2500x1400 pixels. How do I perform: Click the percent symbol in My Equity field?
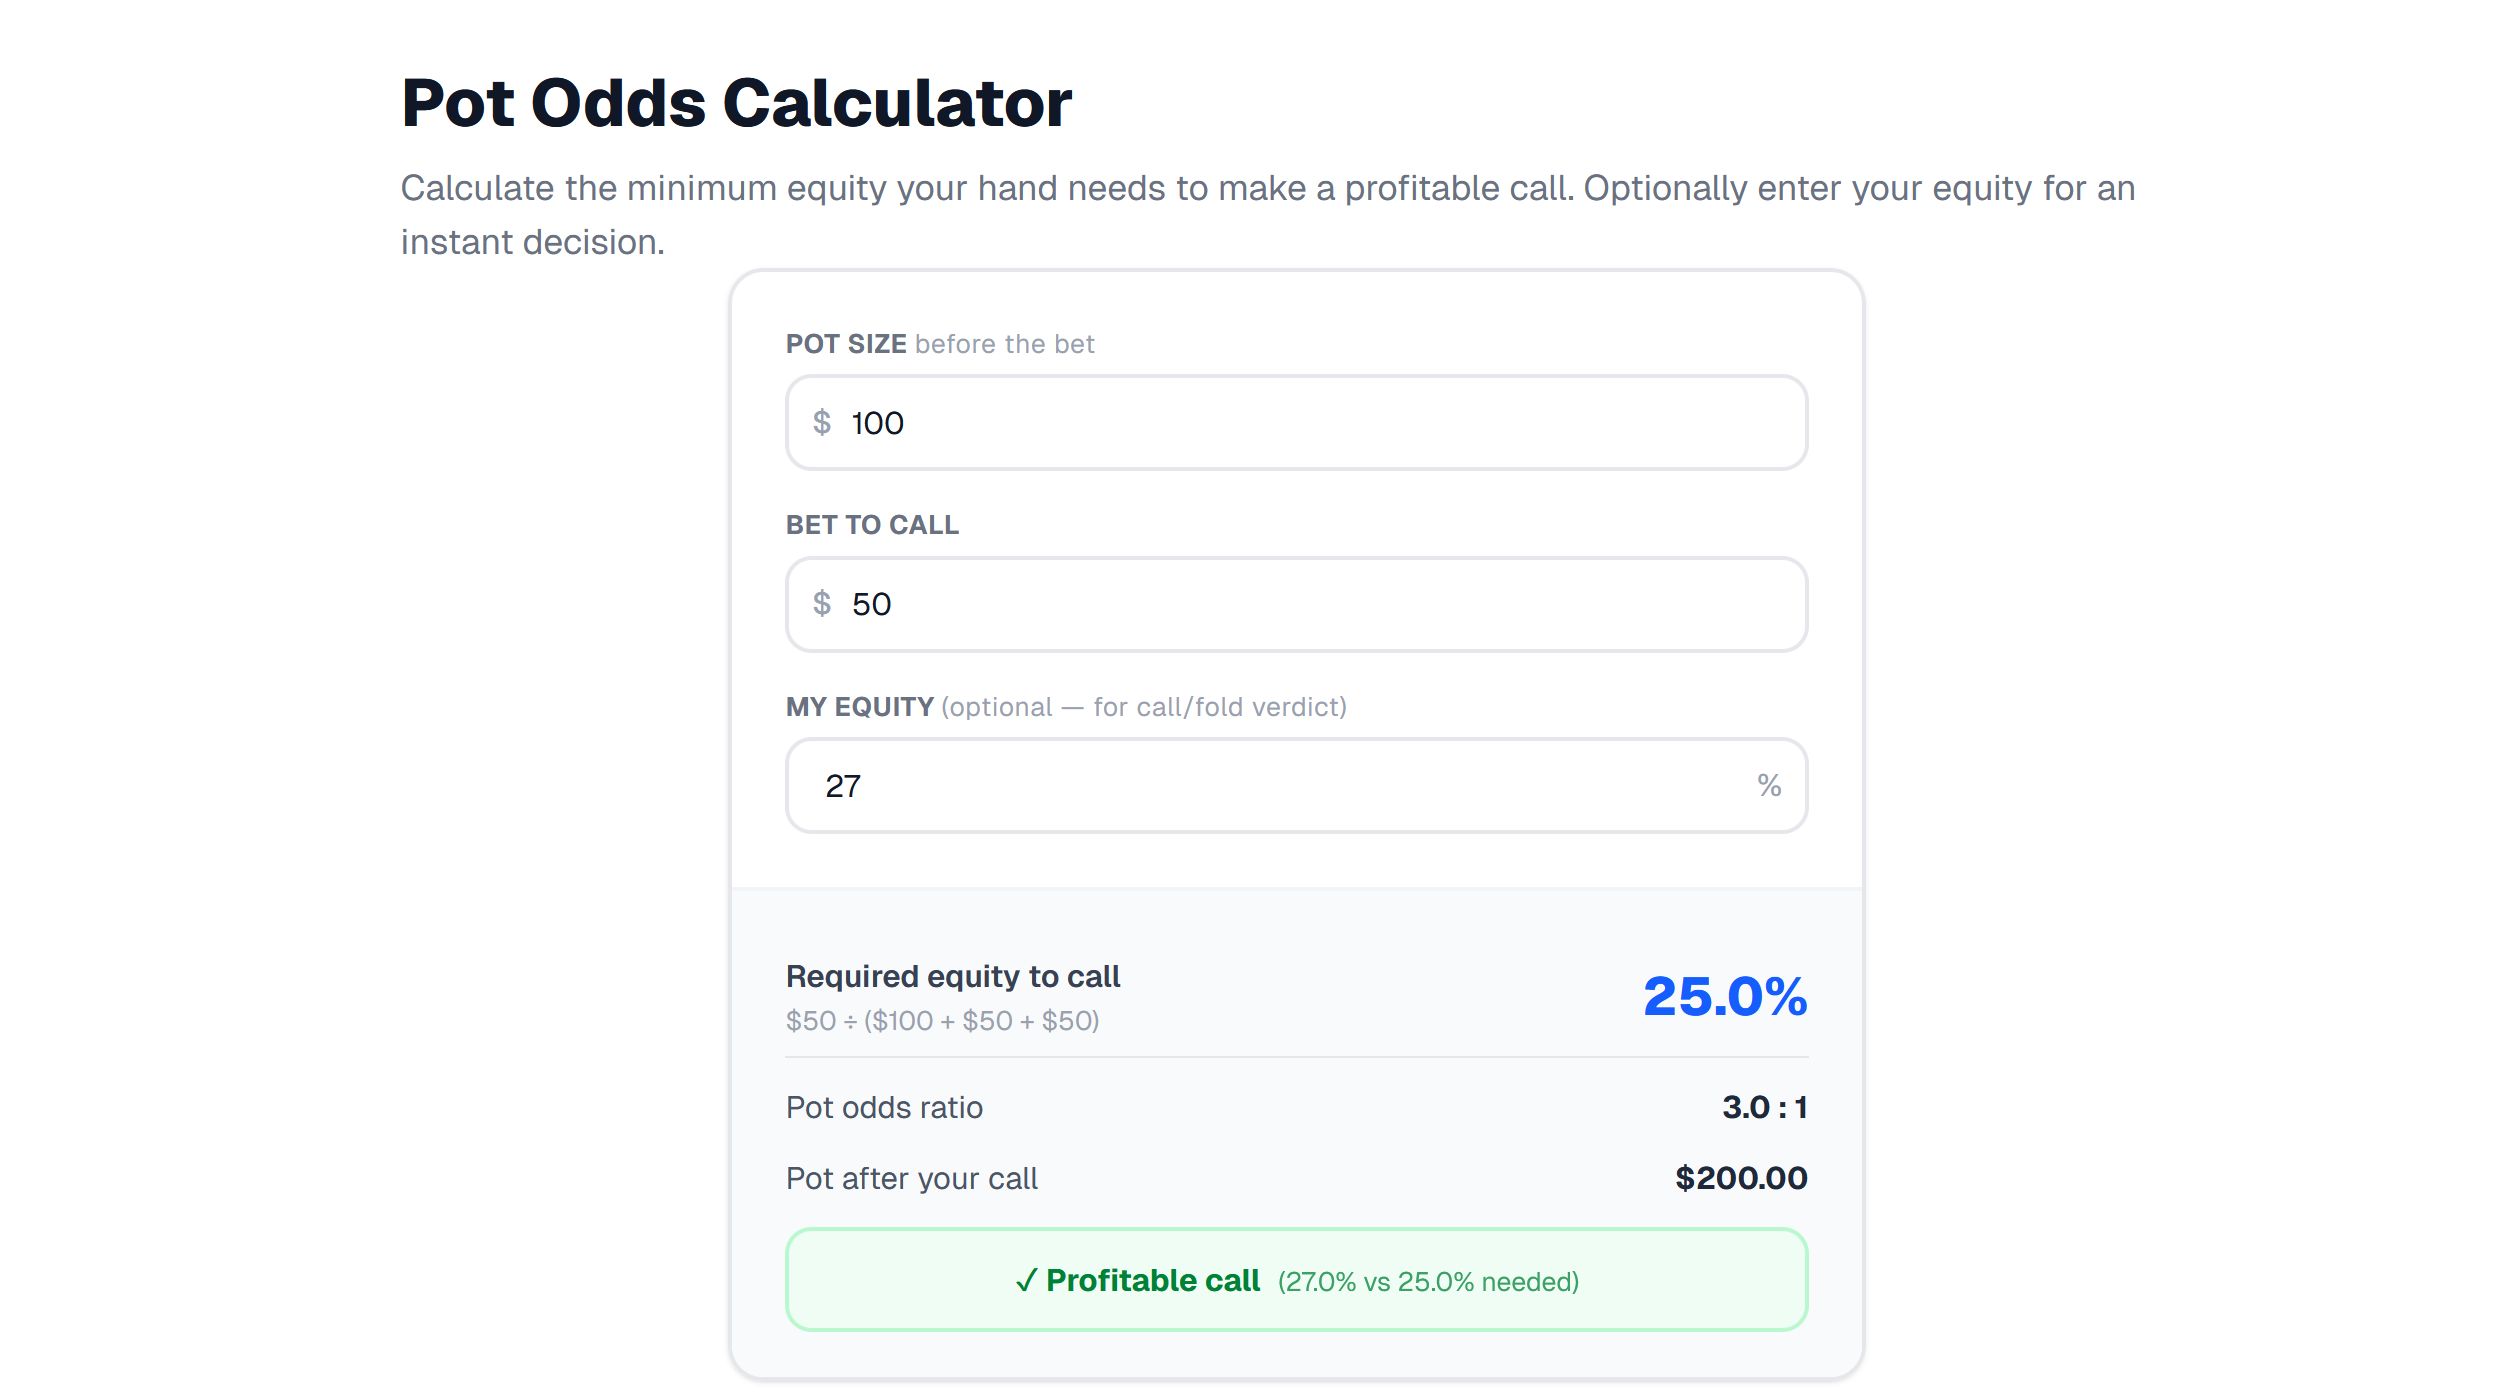[x=1769, y=786]
